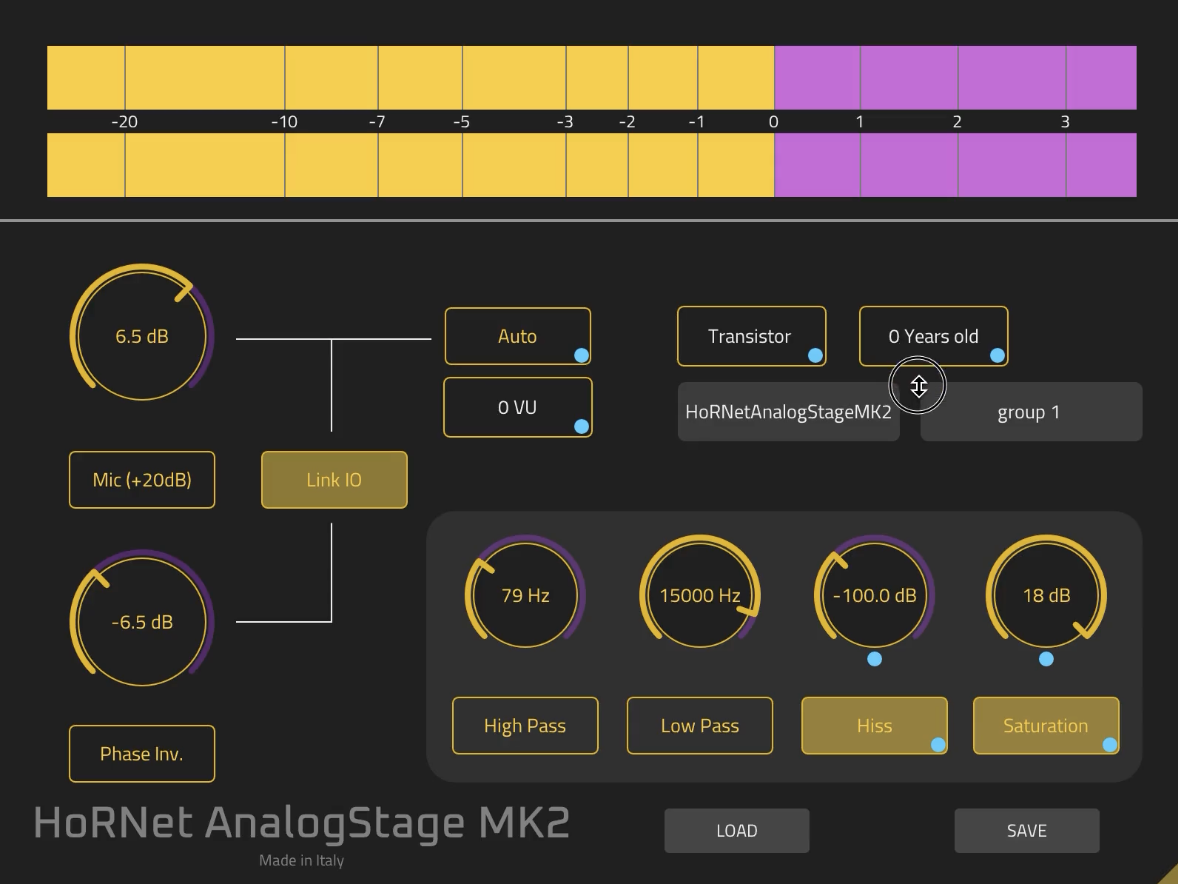
Task: Click the blue dot below the 18 dB knob
Action: tap(1046, 659)
